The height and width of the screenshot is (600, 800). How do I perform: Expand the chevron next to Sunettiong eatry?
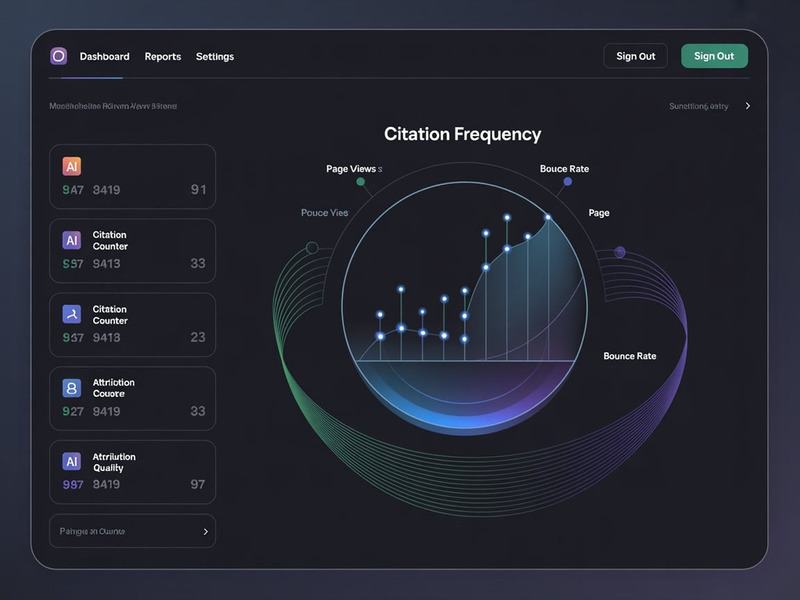pos(747,106)
